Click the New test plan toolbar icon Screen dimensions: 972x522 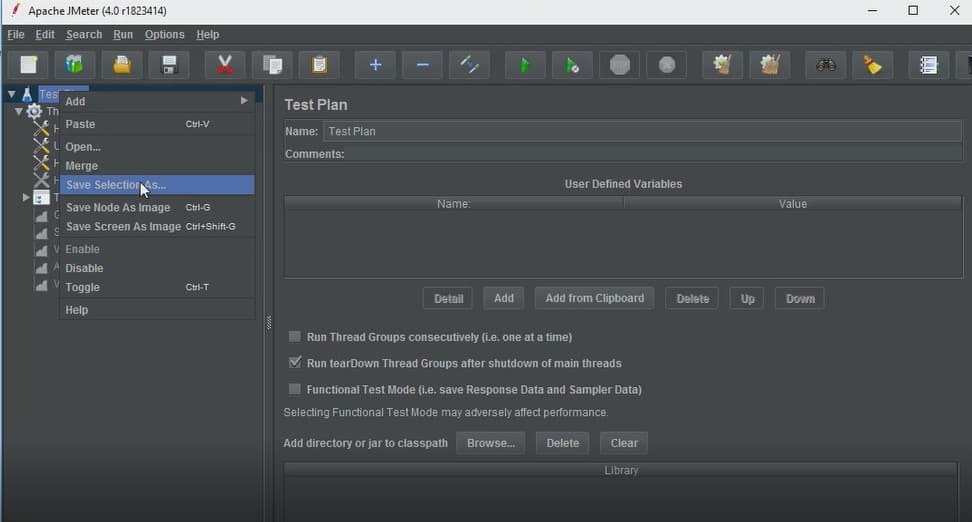coord(29,64)
